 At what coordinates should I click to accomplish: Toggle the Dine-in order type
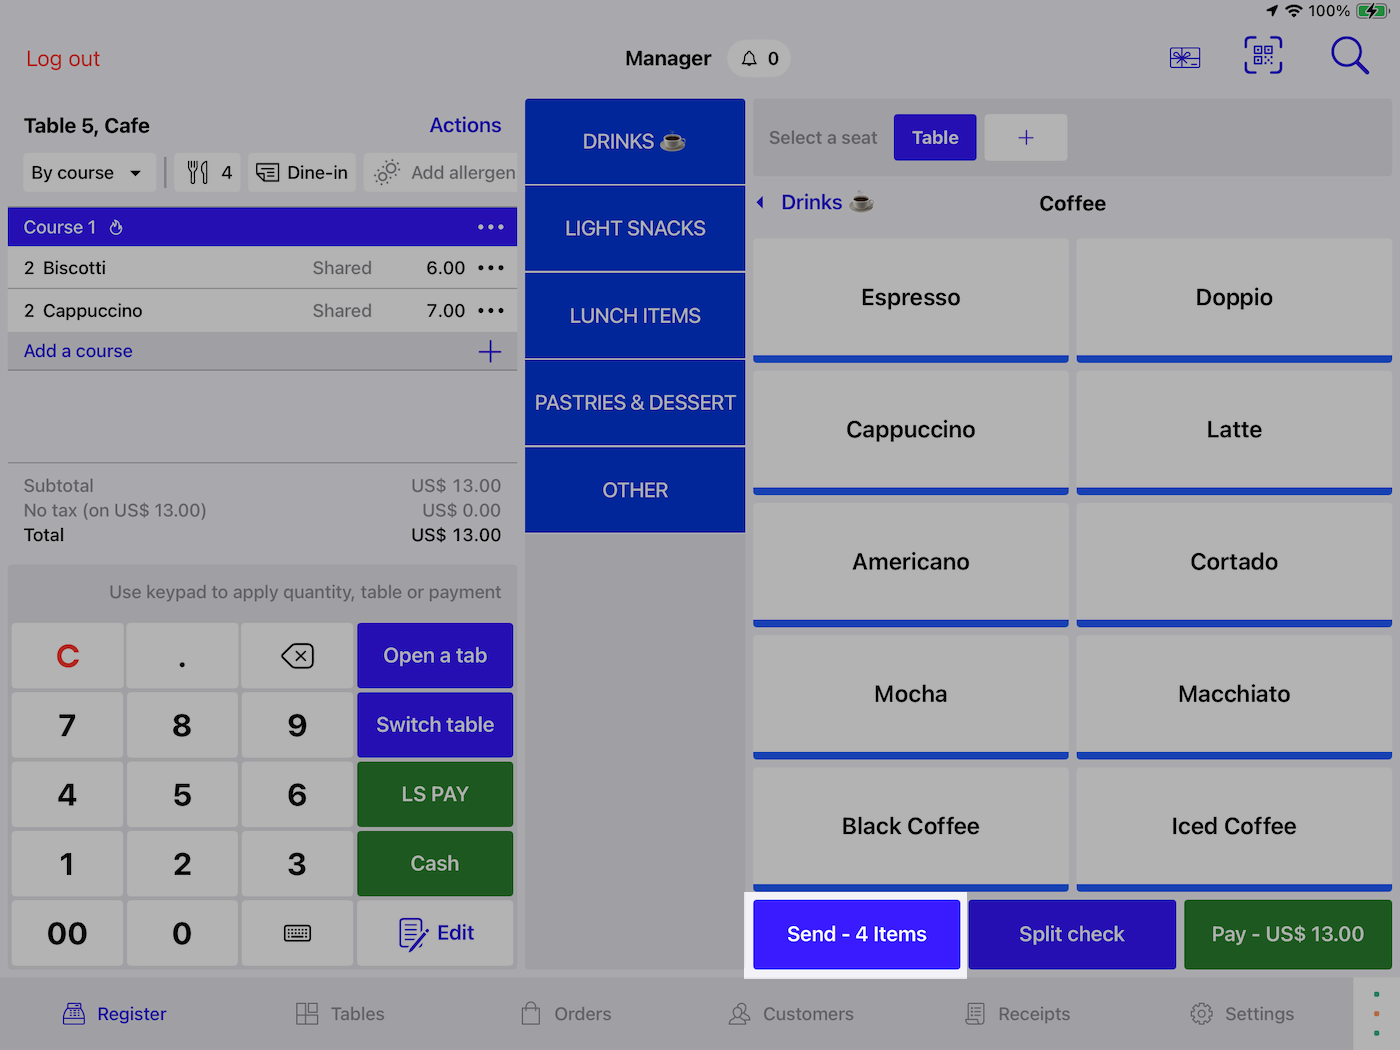(303, 173)
